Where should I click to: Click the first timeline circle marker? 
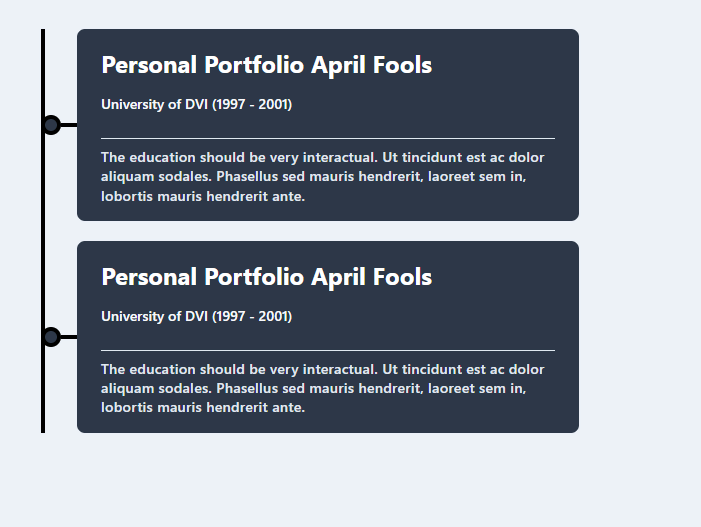coord(51,125)
